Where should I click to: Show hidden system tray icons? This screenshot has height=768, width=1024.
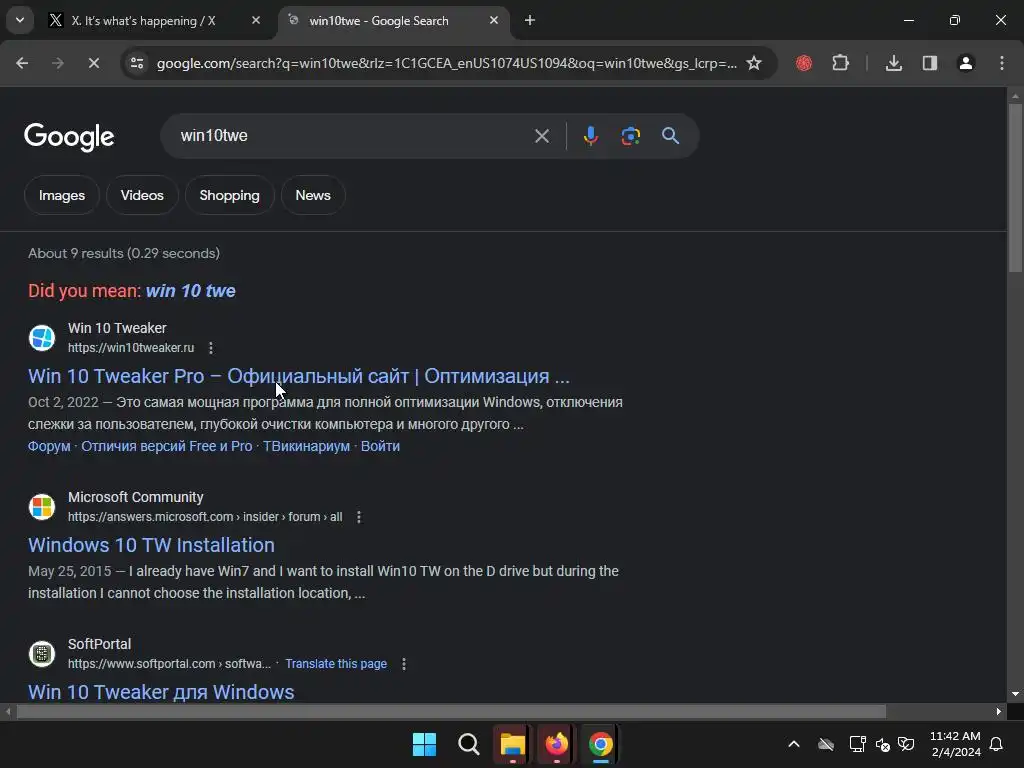tap(794, 744)
